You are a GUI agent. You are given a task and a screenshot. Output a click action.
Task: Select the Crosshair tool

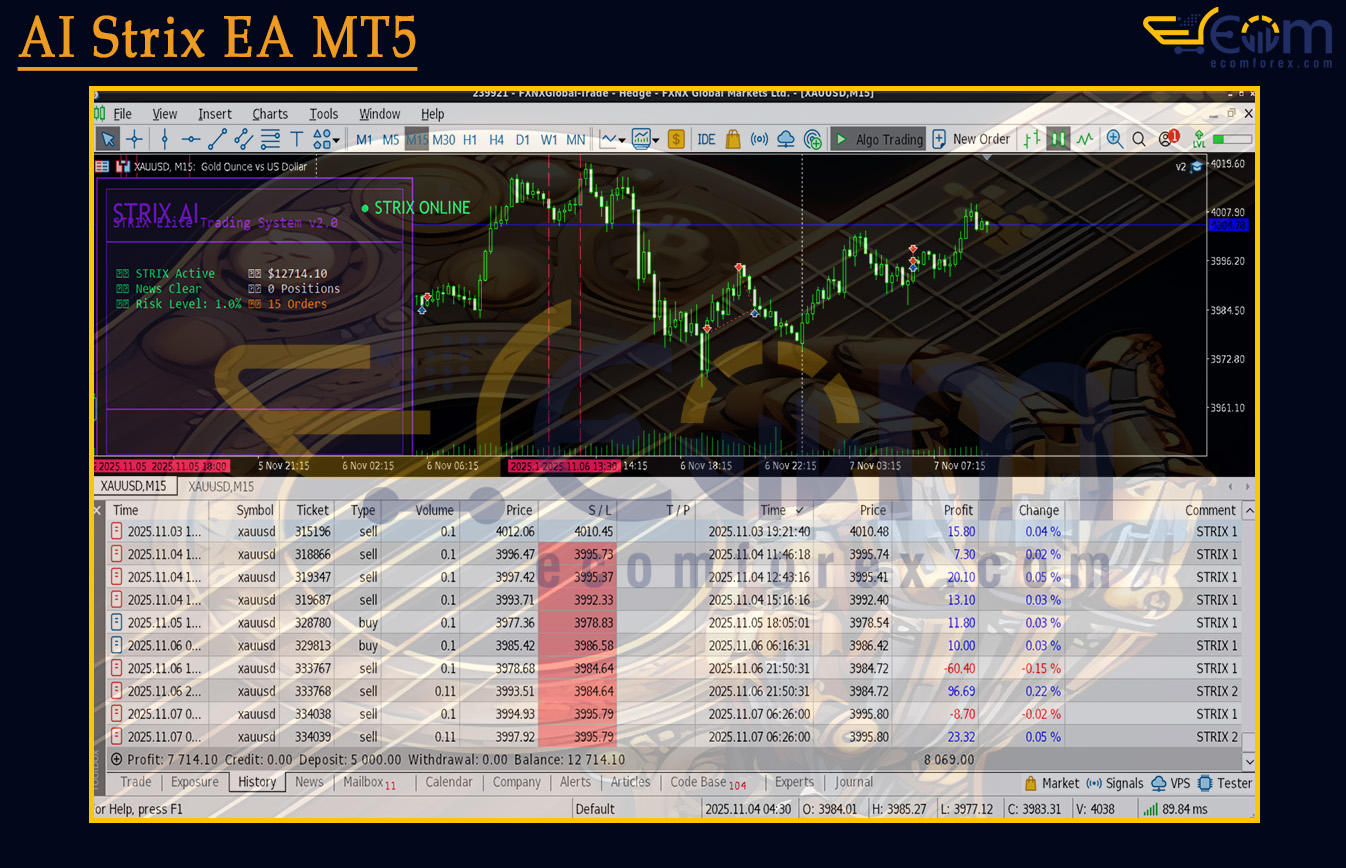[134, 139]
